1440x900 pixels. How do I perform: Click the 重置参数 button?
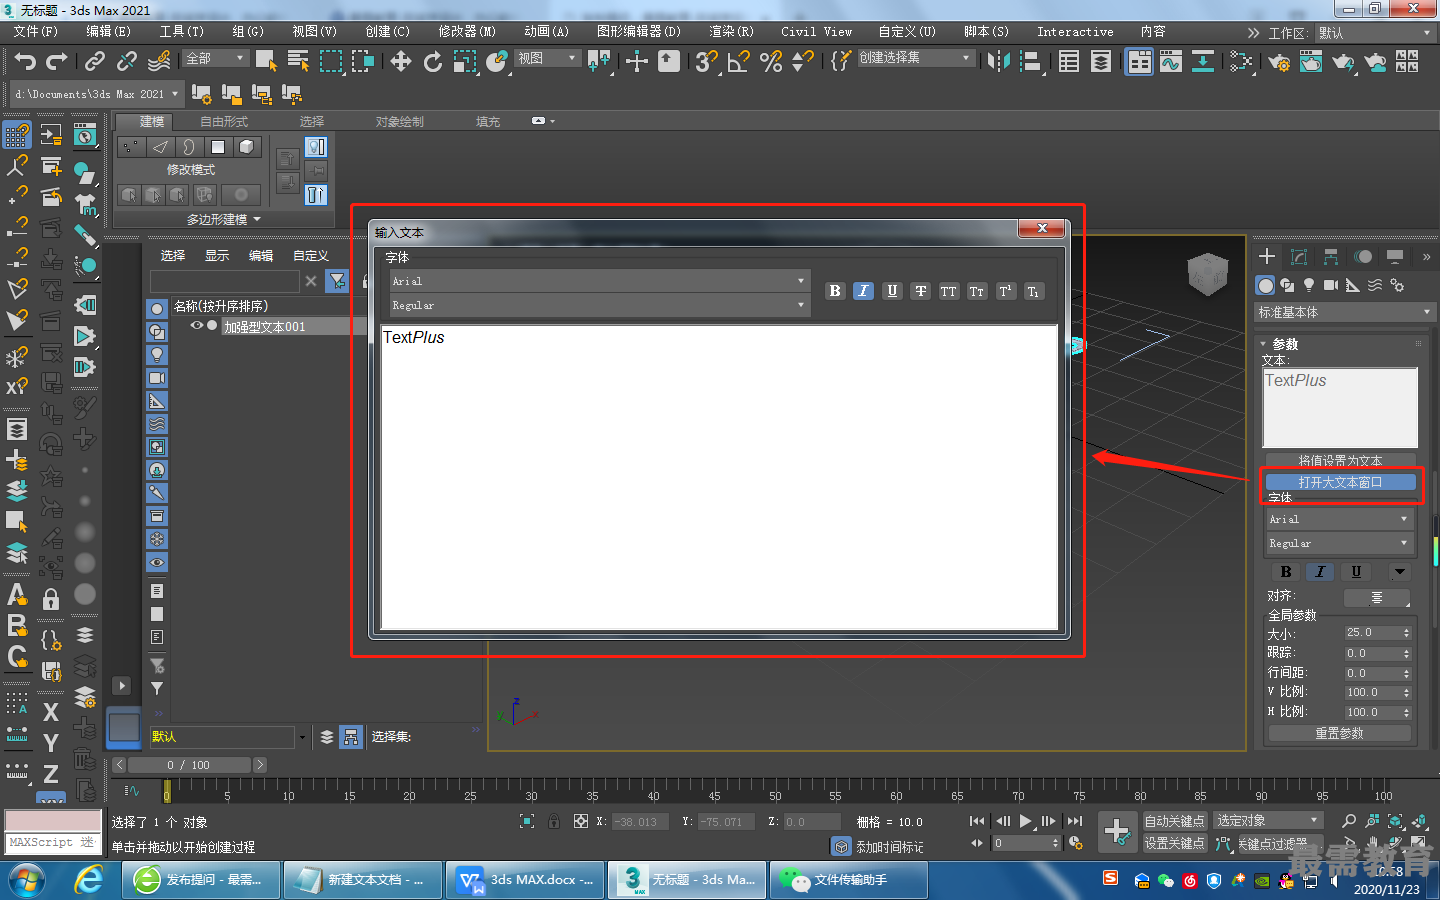[x=1340, y=733]
